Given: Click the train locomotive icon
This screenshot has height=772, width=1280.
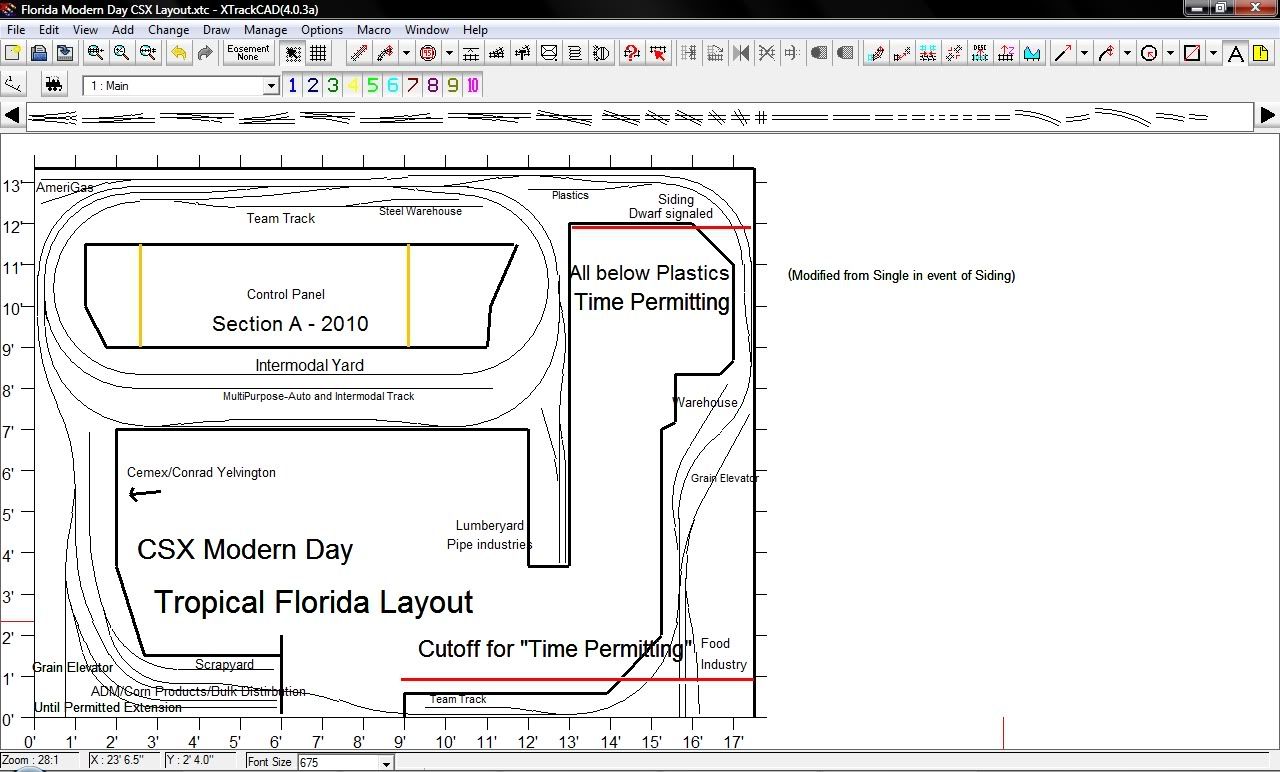Looking at the screenshot, I should click(53, 85).
